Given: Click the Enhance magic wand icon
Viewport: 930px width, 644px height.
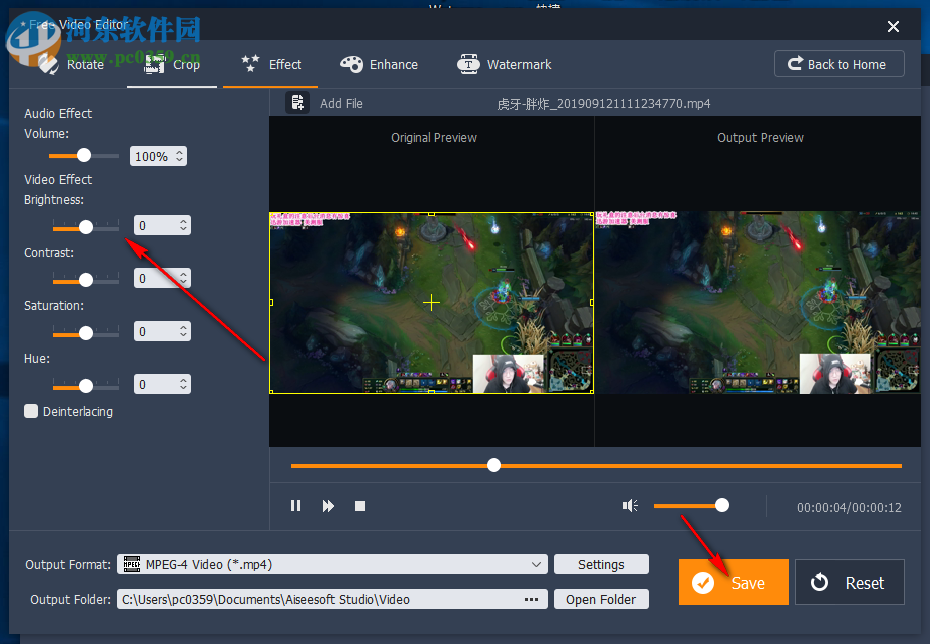Looking at the screenshot, I should (x=352, y=64).
